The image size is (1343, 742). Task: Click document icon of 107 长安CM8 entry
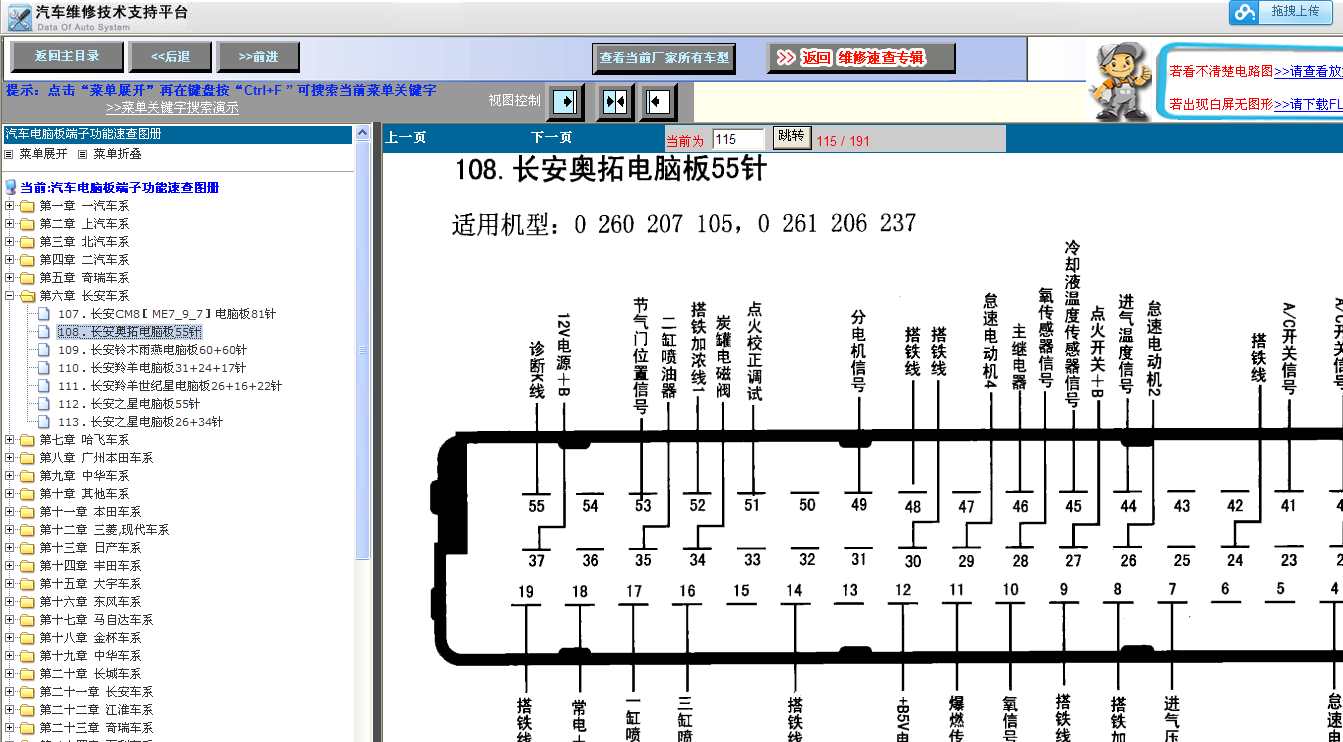pos(43,314)
